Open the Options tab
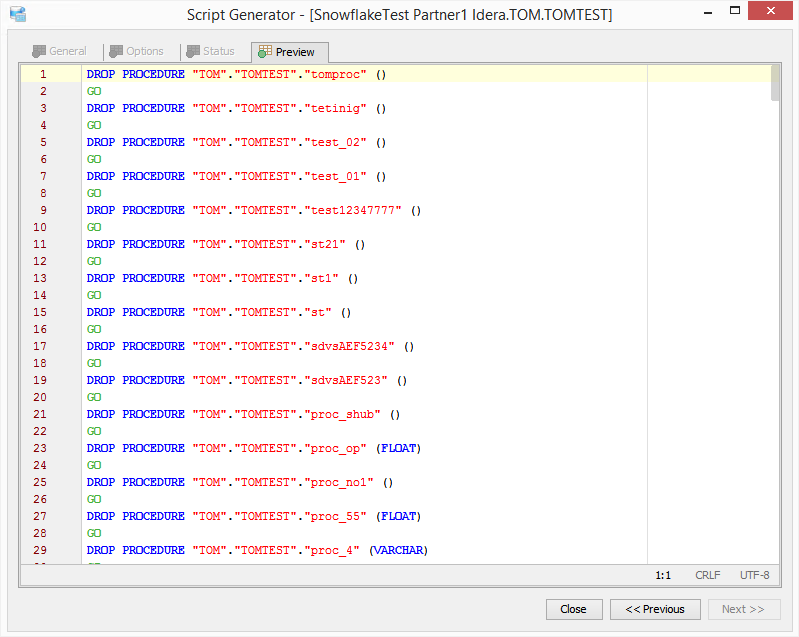The height and width of the screenshot is (637, 799). pyautogui.click(x=137, y=51)
